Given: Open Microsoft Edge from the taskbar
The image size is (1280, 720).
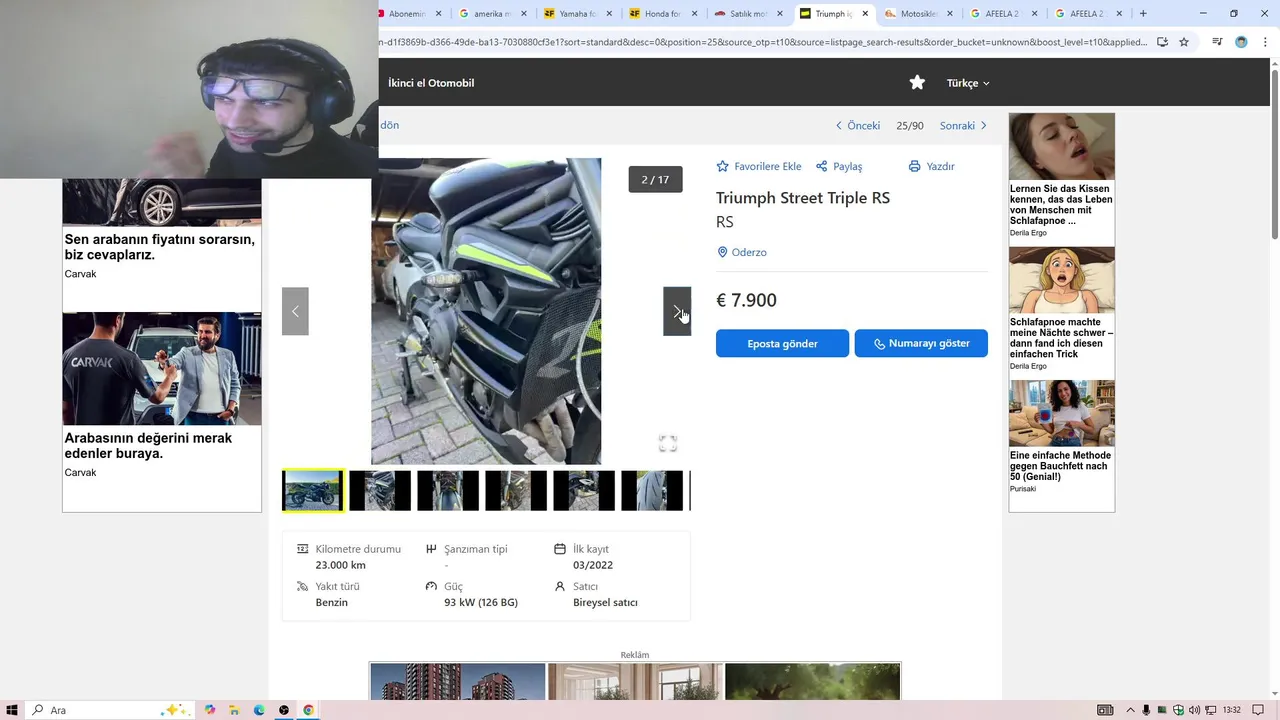Looking at the screenshot, I should (259, 710).
